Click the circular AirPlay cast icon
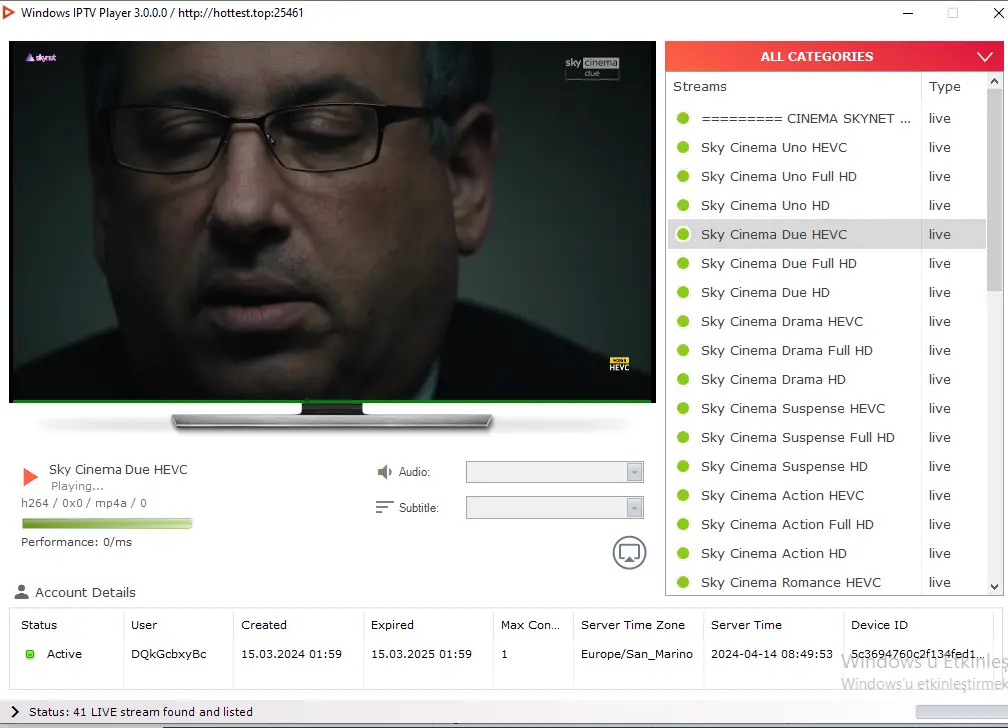 coord(629,552)
